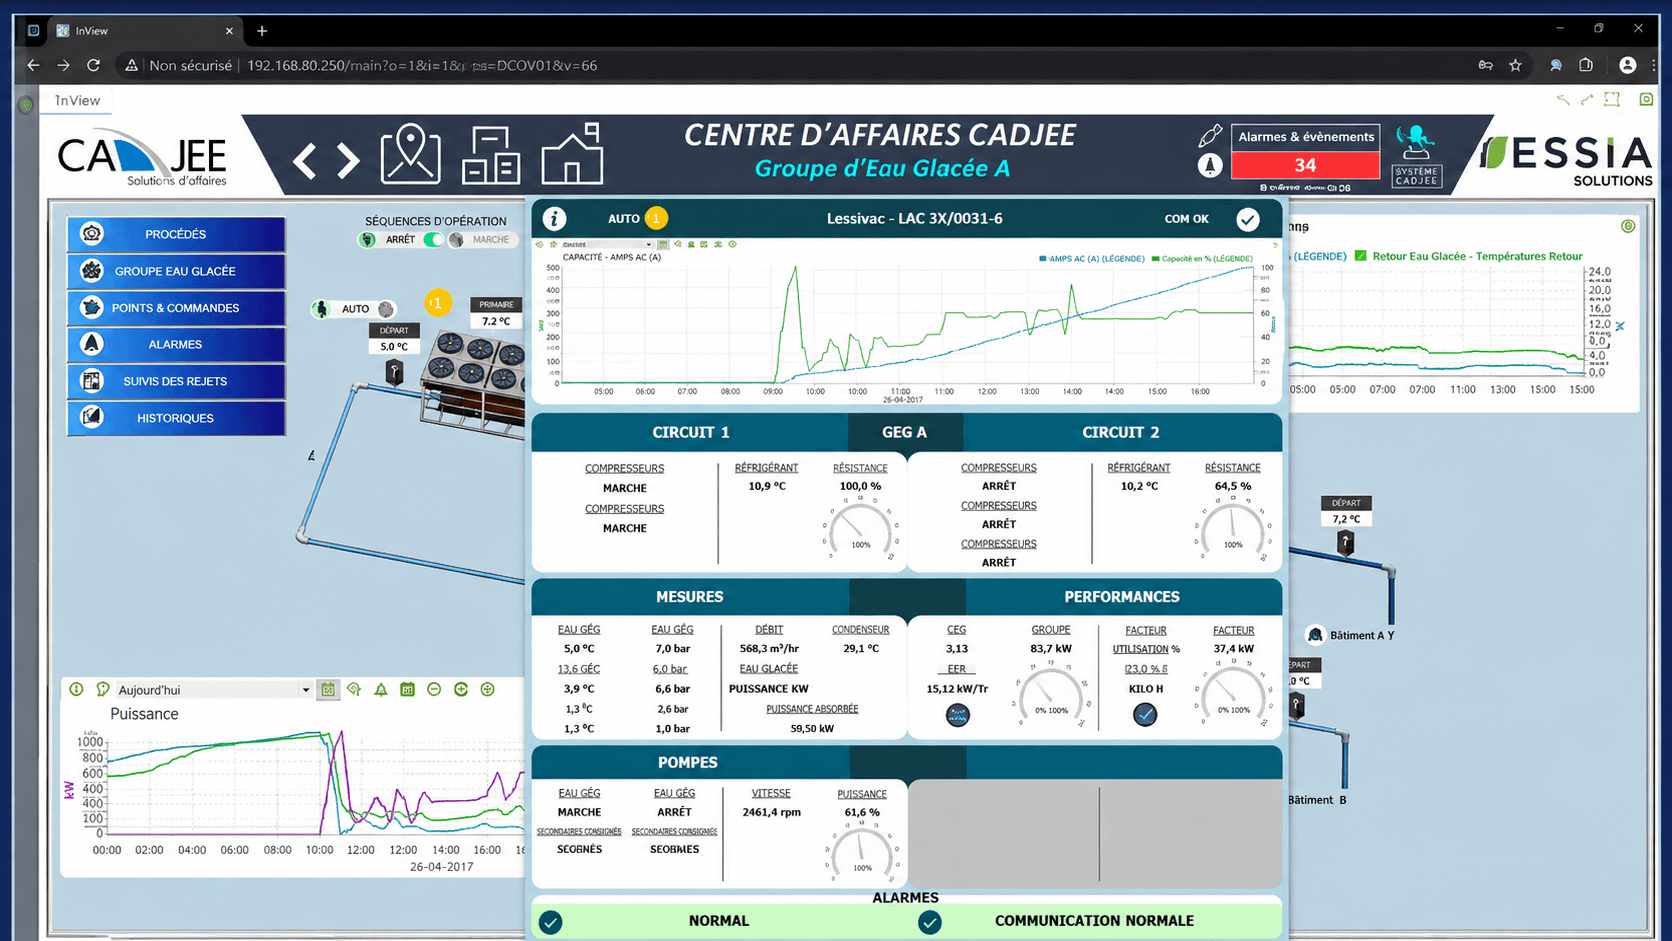Click the Débit link in Mesures

click(x=769, y=630)
